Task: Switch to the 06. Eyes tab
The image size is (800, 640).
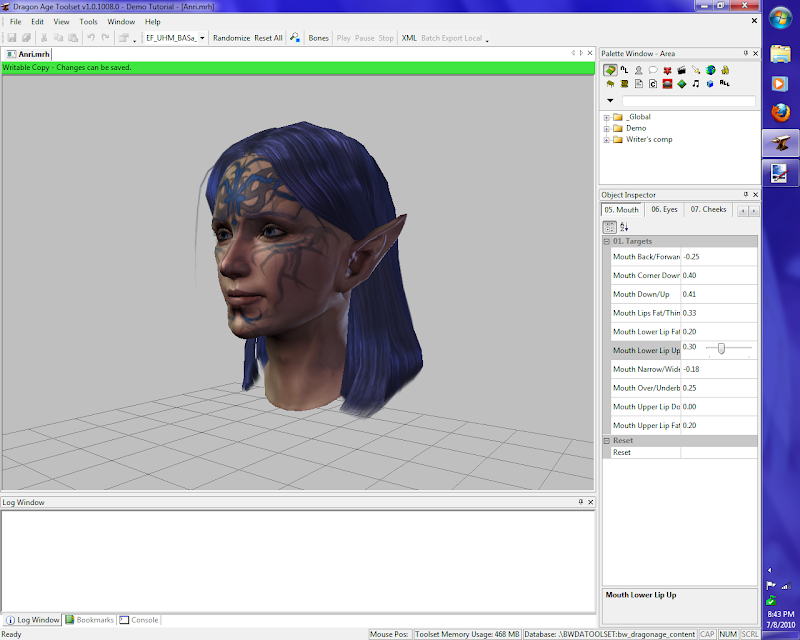Action: 663,210
